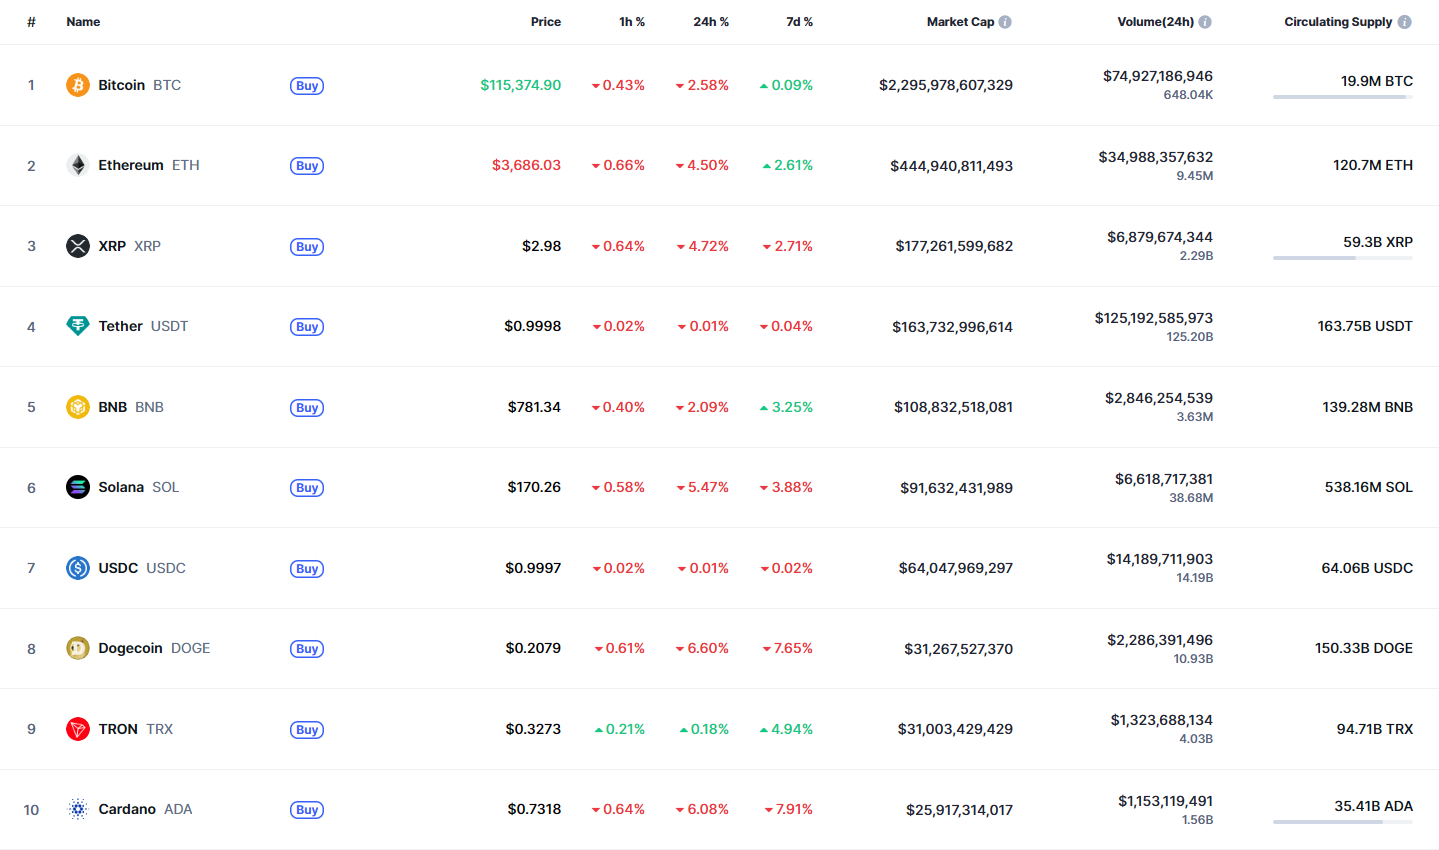Viewport: 1439px width, 850px height.
Task: Sort the table by Price column
Action: click(546, 22)
